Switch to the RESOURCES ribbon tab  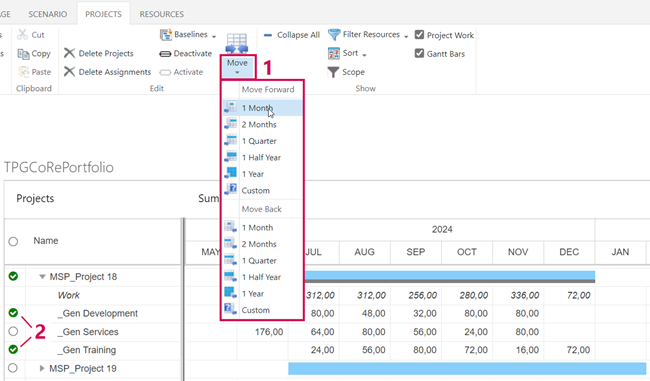coord(162,14)
